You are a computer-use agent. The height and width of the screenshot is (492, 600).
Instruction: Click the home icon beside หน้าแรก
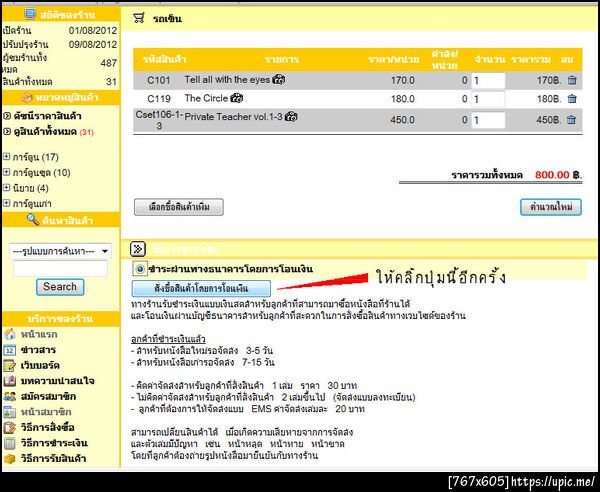coord(10,334)
